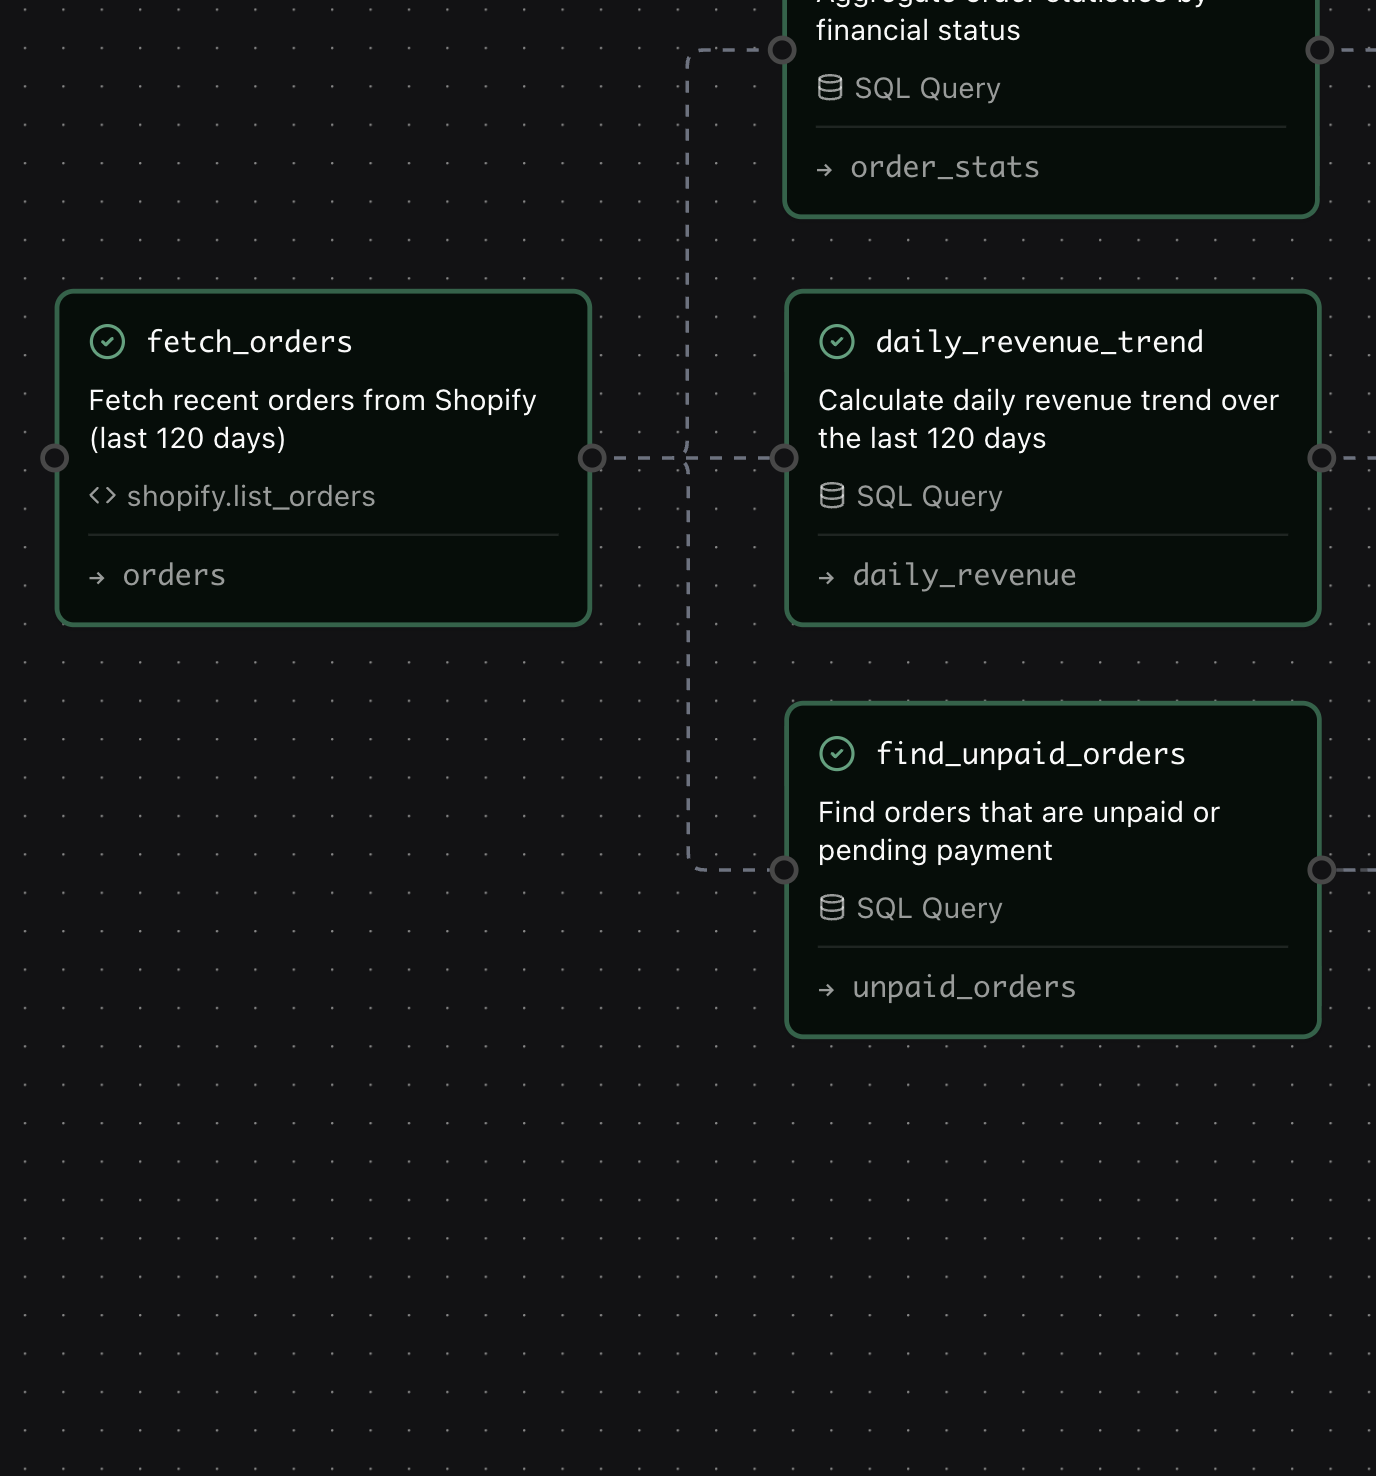Screen dimensions: 1376x1476
Task: Click the daily_revenue_trend status check icon
Action: point(836,342)
